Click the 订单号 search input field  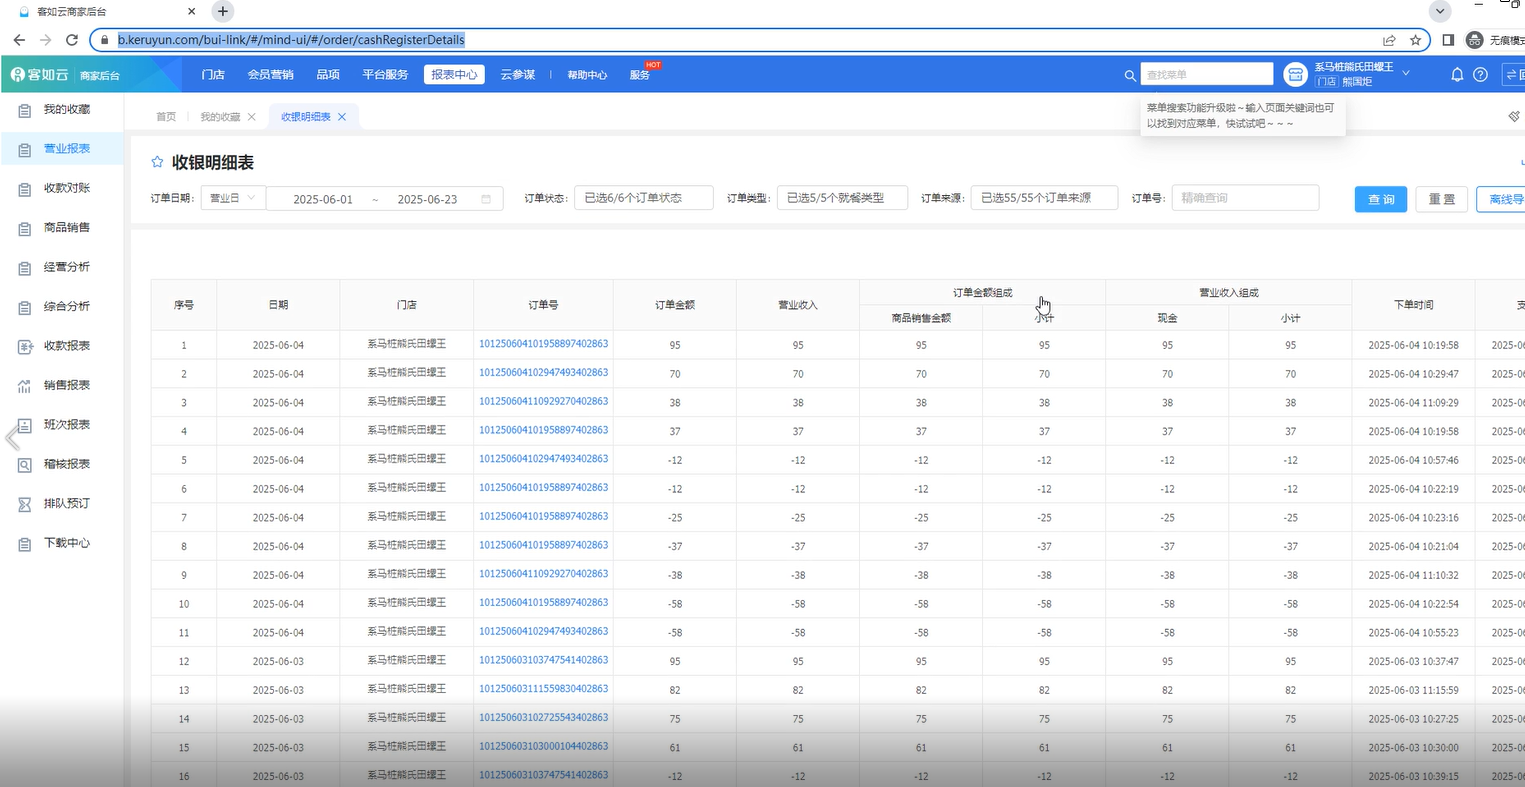coord(1244,198)
